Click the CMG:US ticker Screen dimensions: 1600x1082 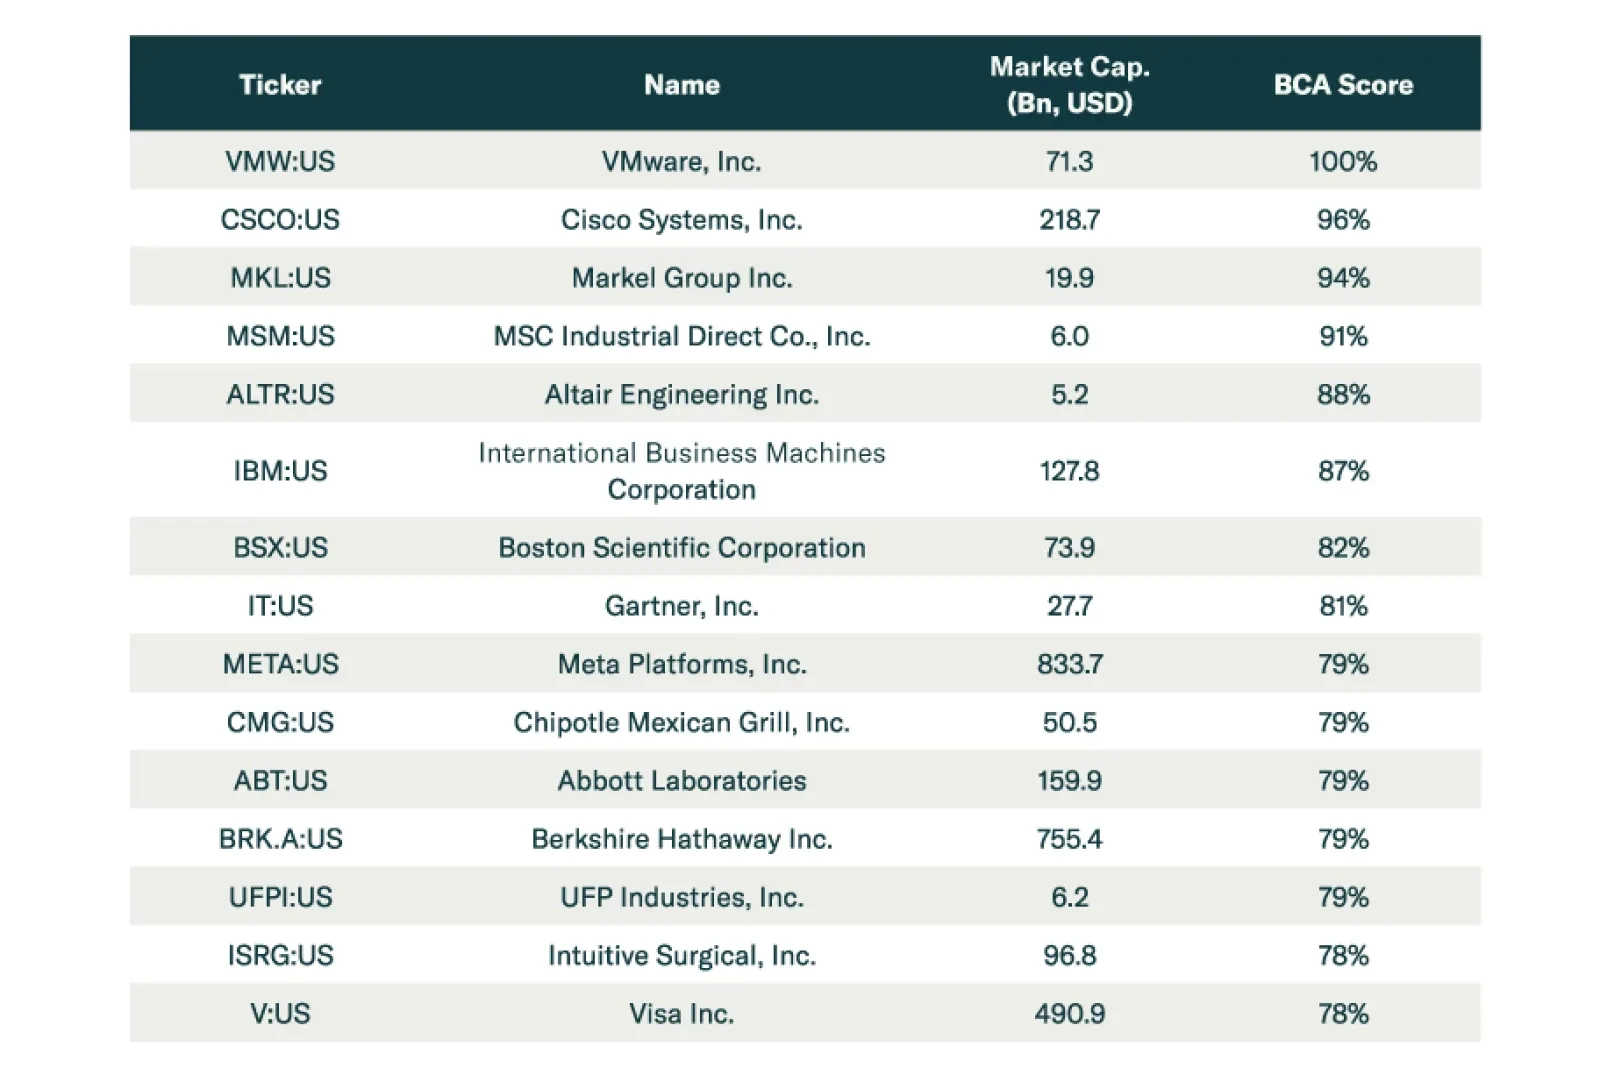click(280, 722)
